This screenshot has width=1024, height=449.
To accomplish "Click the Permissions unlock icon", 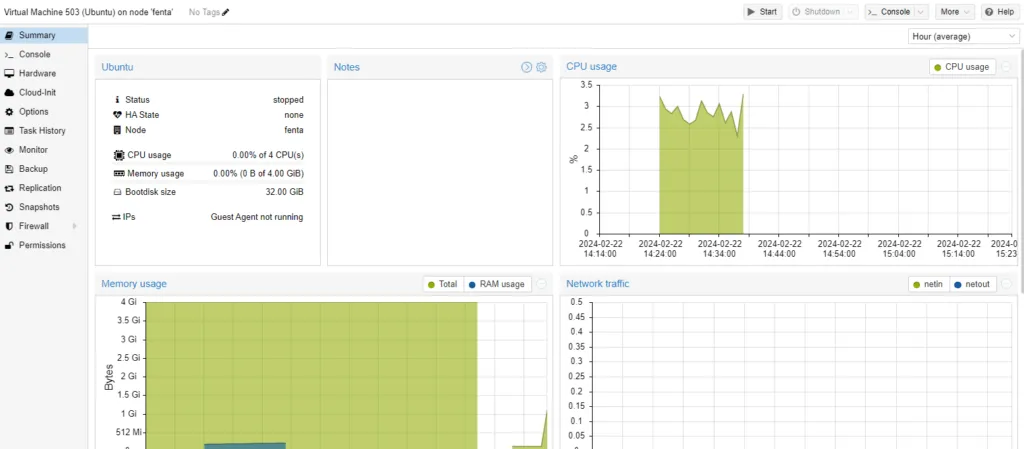I will (9, 245).
